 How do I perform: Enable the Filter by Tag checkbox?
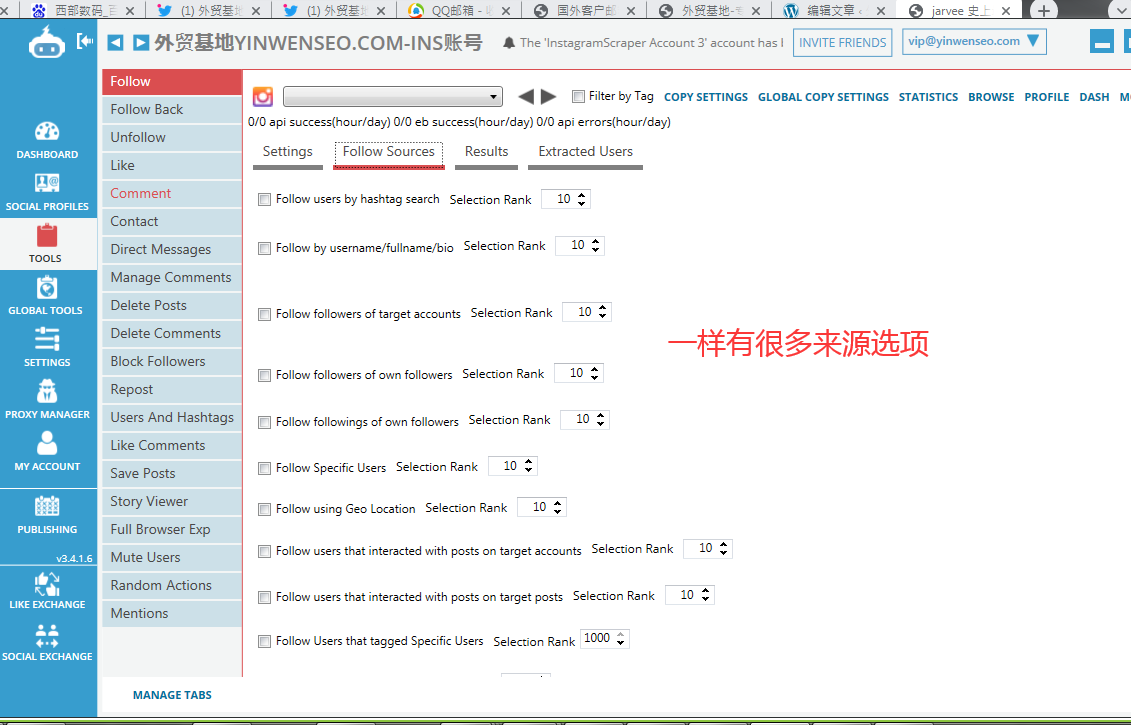tap(577, 97)
